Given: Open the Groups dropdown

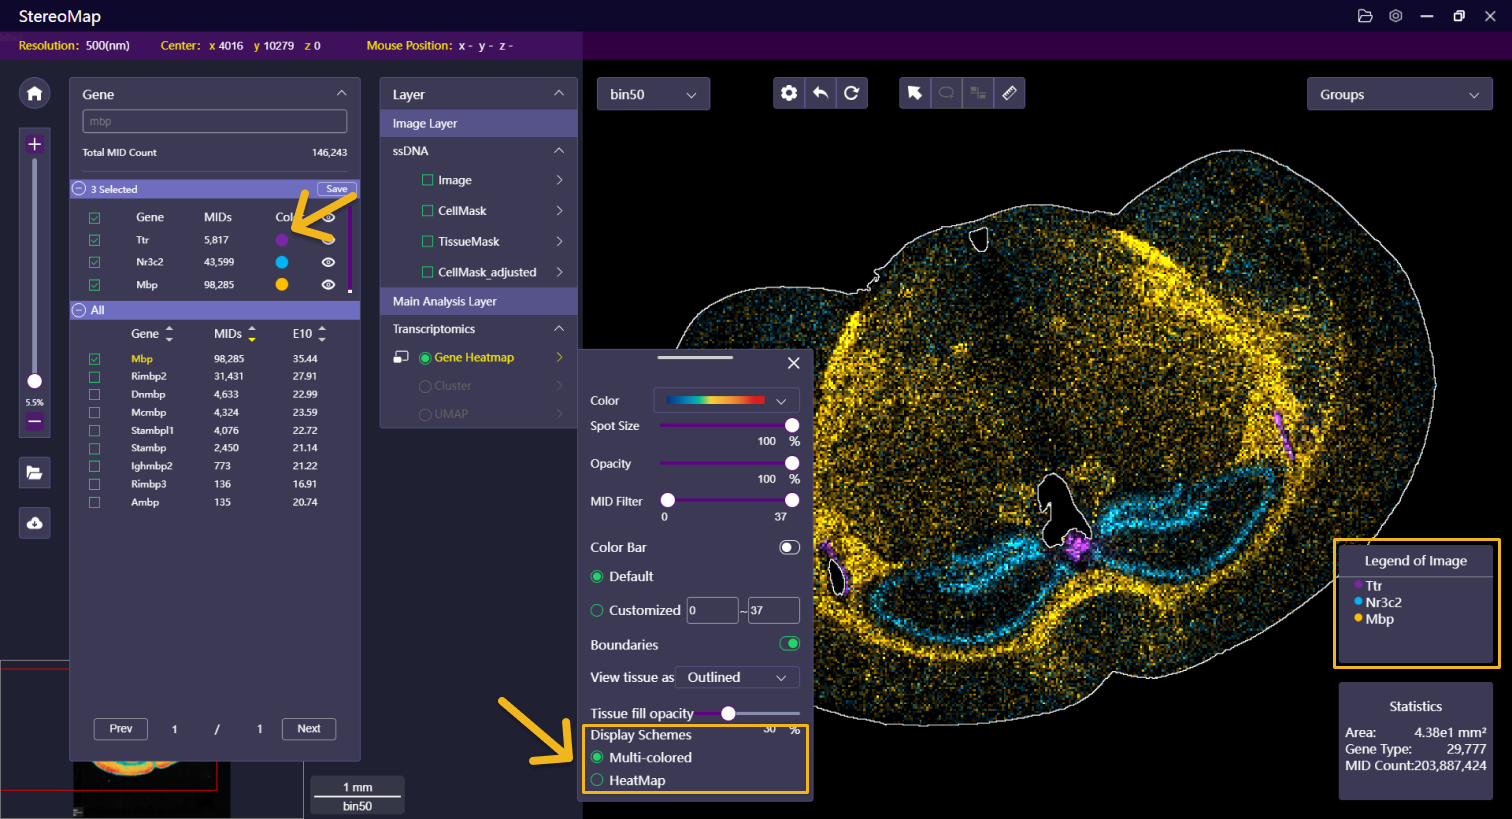Looking at the screenshot, I should (1398, 95).
